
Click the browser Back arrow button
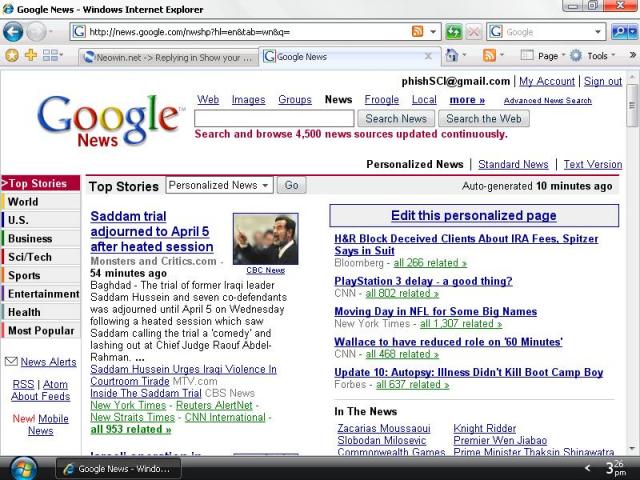click(x=13, y=32)
